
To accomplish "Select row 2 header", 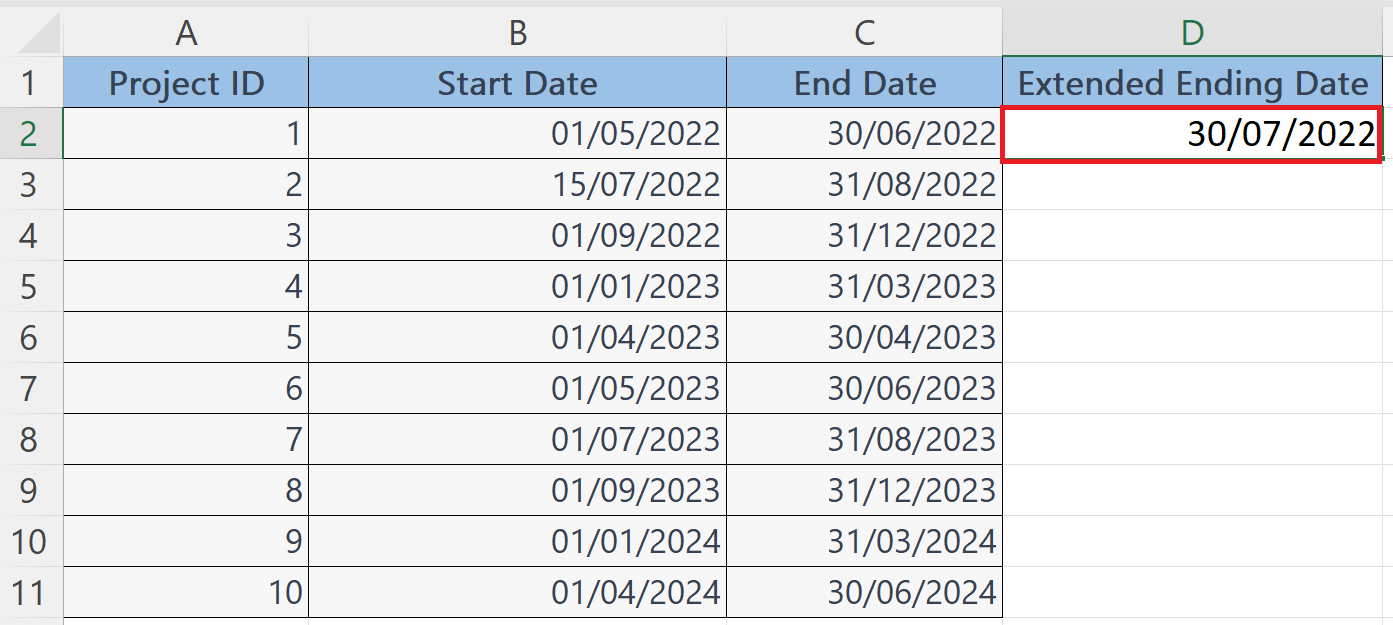I will (x=31, y=133).
